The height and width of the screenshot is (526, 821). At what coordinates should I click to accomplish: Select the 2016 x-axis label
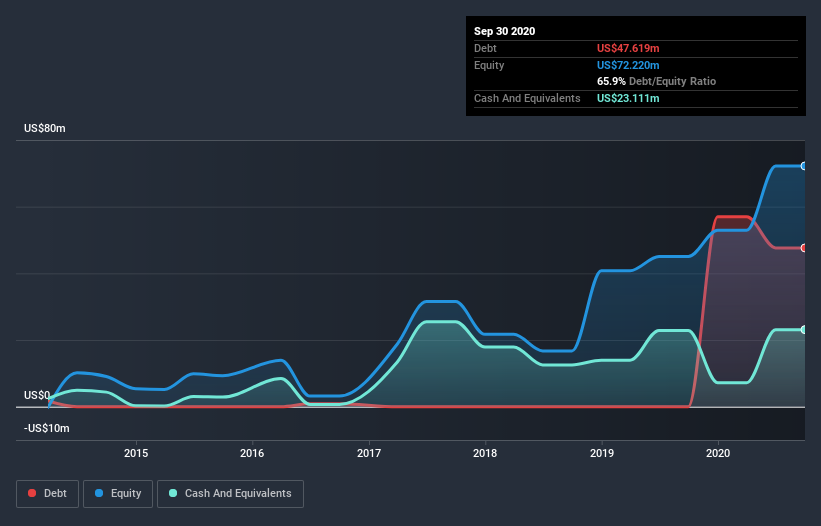(252, 453)
